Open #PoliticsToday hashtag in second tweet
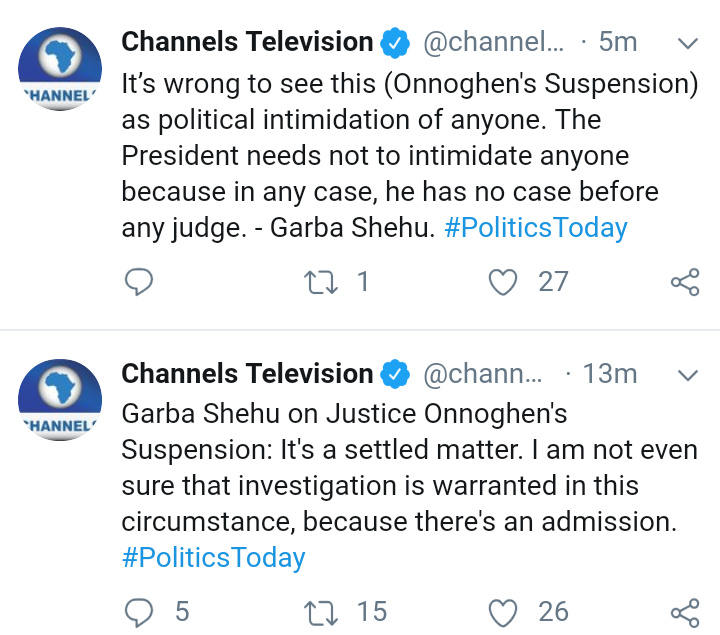 [213, 557]
